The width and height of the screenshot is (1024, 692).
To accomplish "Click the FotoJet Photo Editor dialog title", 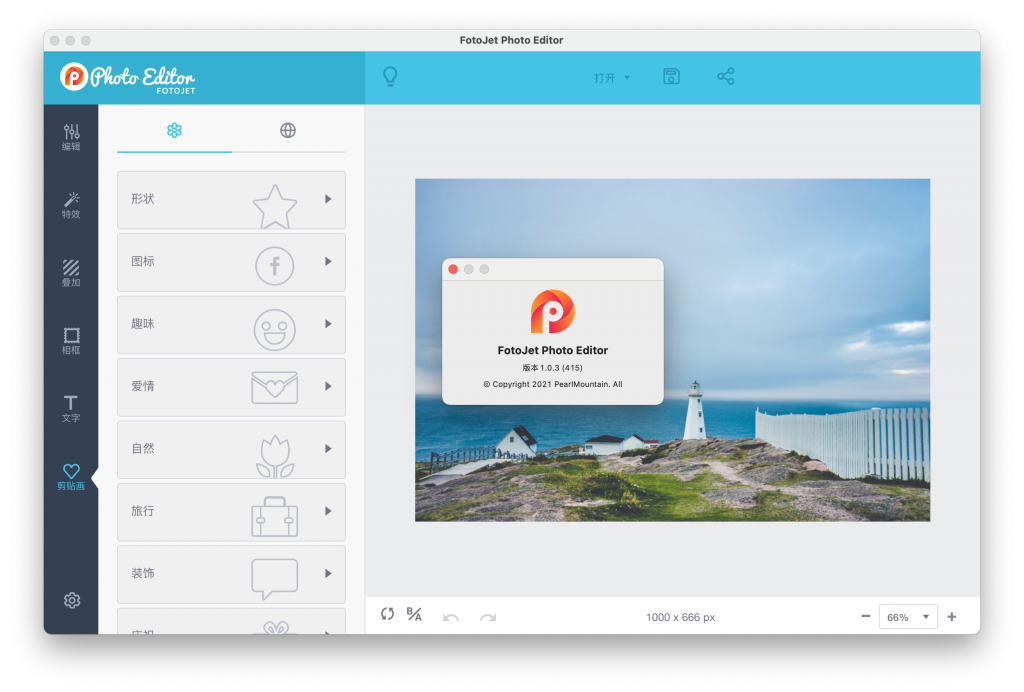I will coord(552,351).
